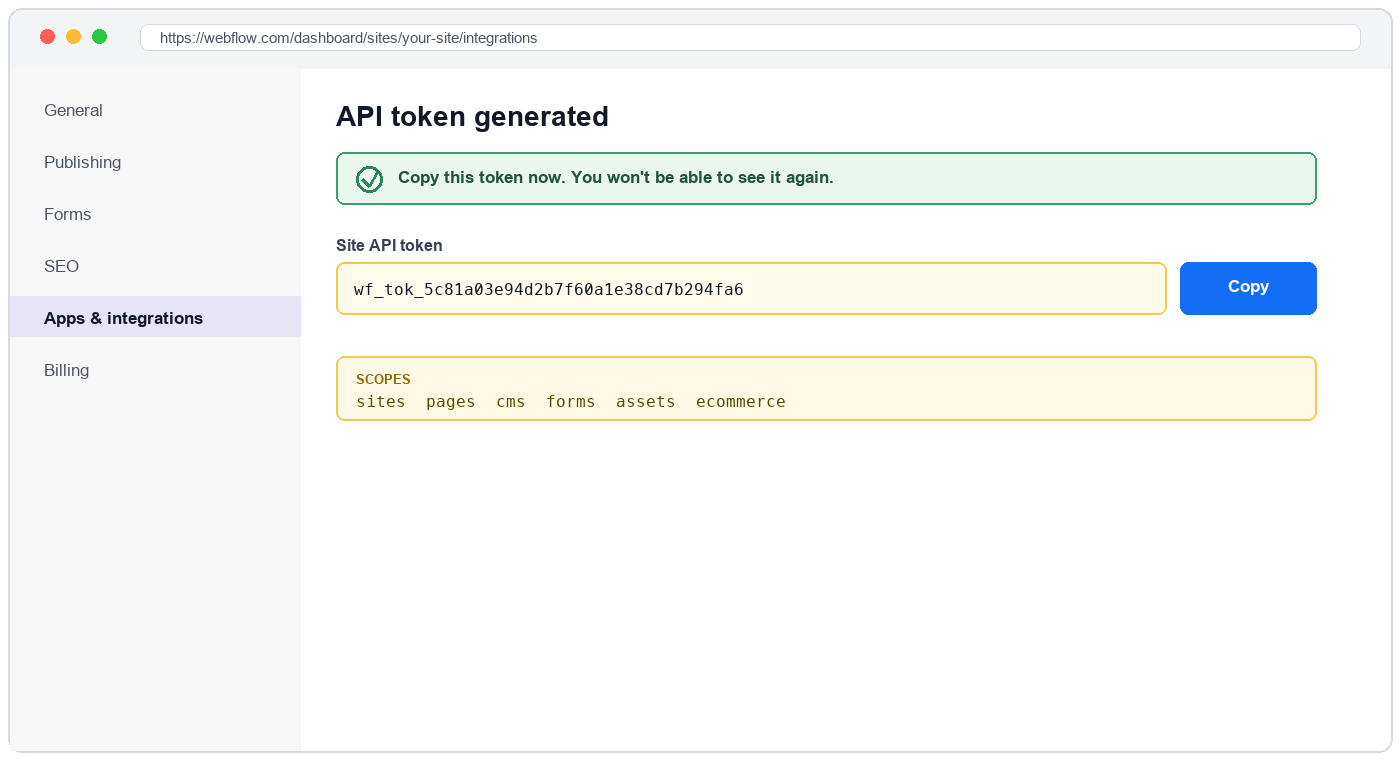1400x760 pixels.
Task: Click the SCOPES heading label
Action: (x=383, y=379)
